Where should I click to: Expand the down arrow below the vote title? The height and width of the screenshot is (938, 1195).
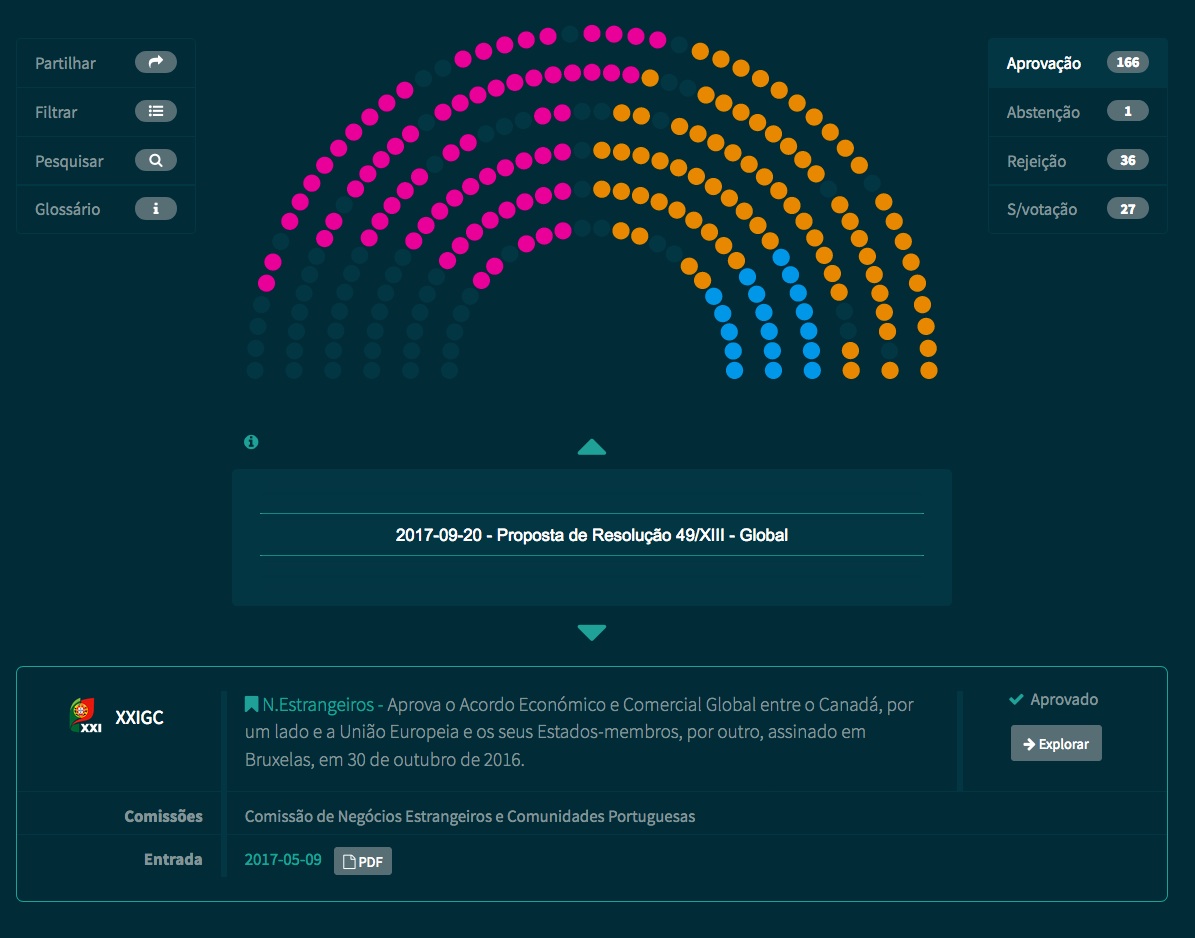[592, 632]
